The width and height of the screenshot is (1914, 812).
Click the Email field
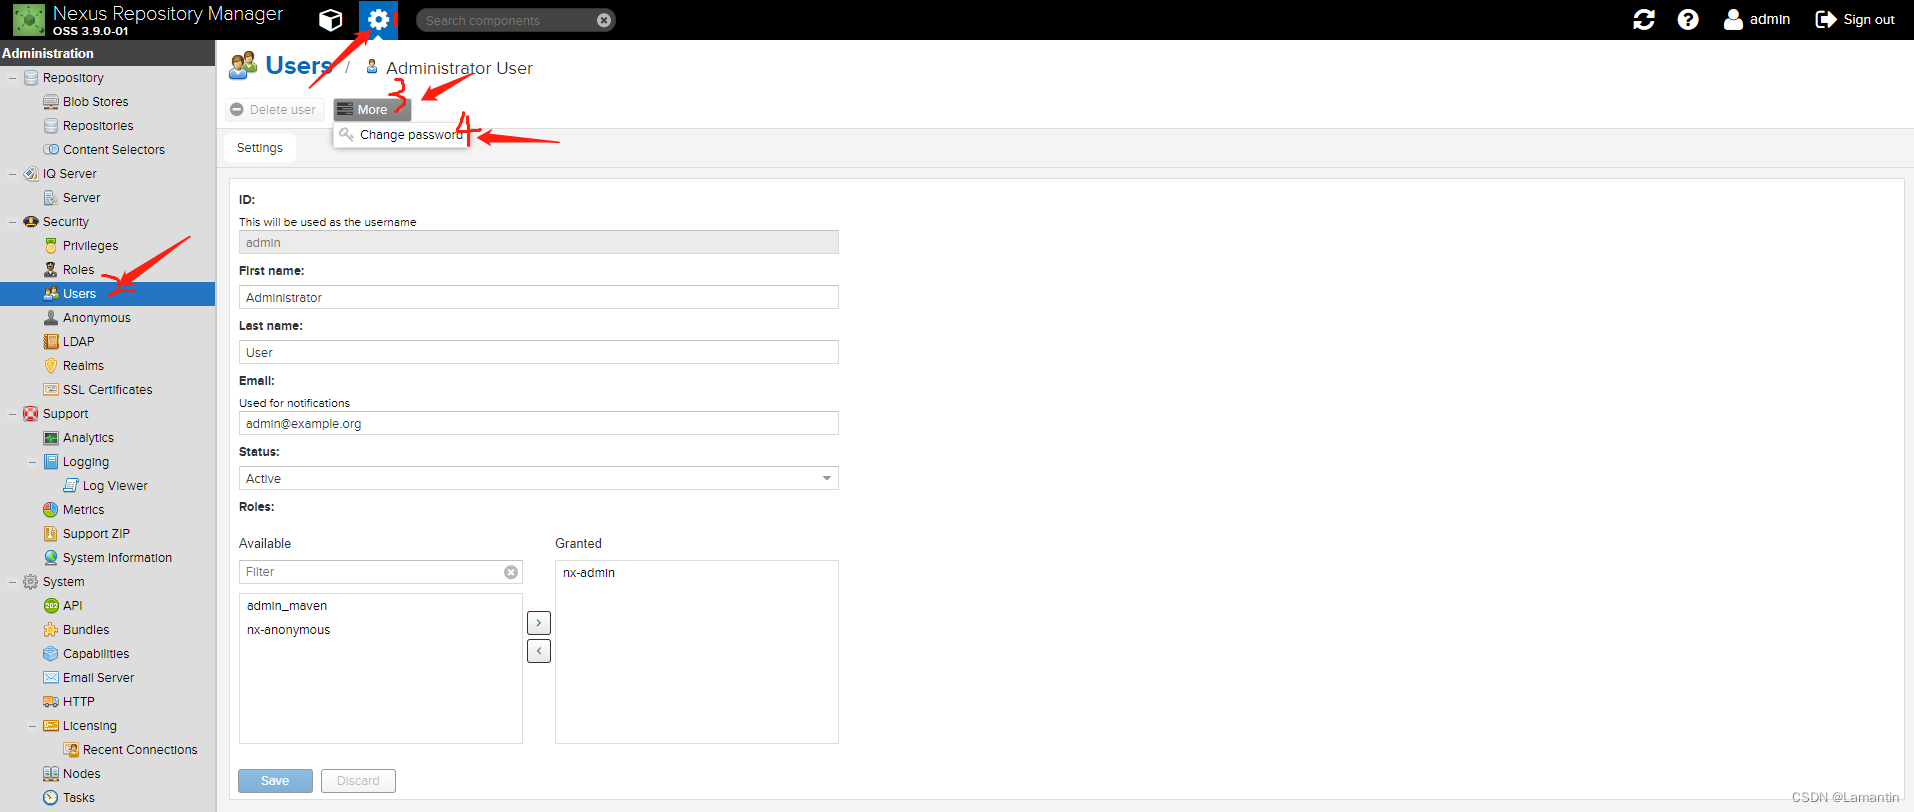coord(539,423)
